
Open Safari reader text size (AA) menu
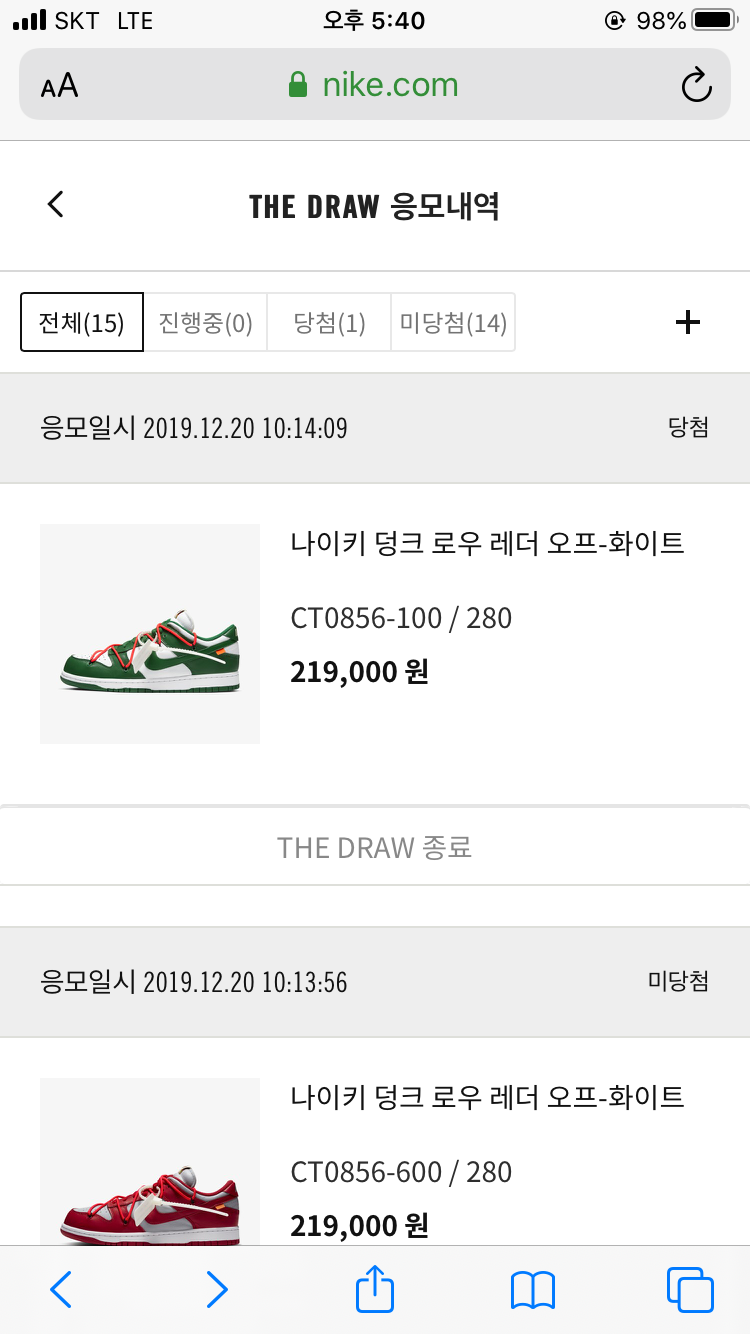(x=59, y=85)
